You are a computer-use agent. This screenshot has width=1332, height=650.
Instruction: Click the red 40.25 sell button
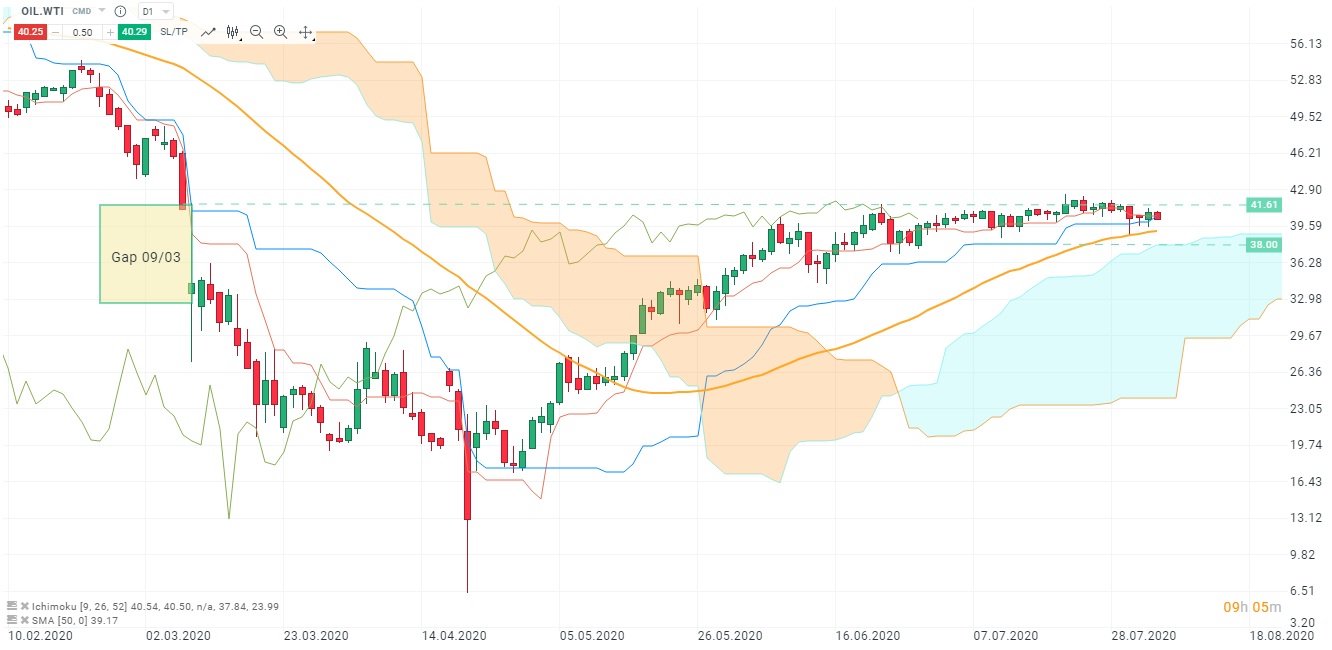[x=31, y=32]
